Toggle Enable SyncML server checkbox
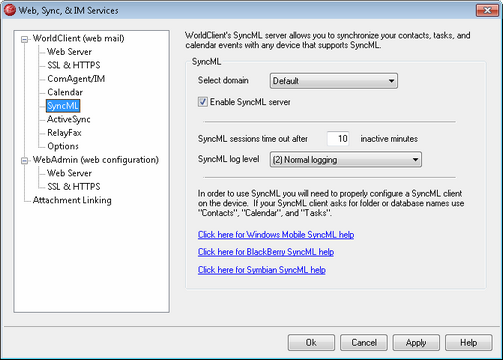Screen dimensions: 503x360 pos(203,102)
